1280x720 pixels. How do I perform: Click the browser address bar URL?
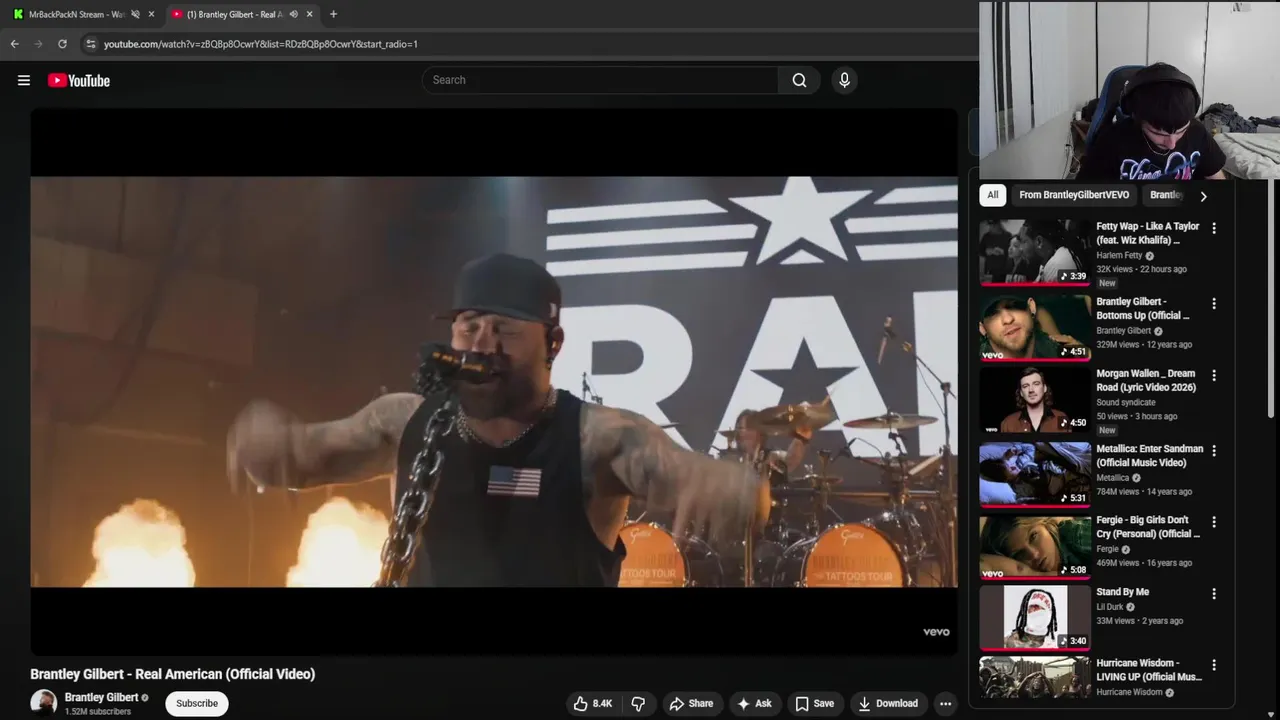tap(260, 44)
